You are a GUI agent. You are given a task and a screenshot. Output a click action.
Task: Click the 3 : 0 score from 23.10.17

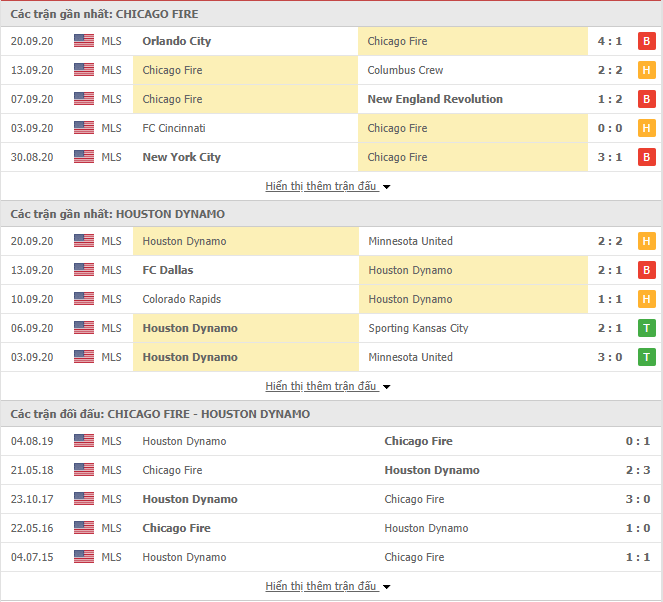pyautogui.click(x=638, y=499)
